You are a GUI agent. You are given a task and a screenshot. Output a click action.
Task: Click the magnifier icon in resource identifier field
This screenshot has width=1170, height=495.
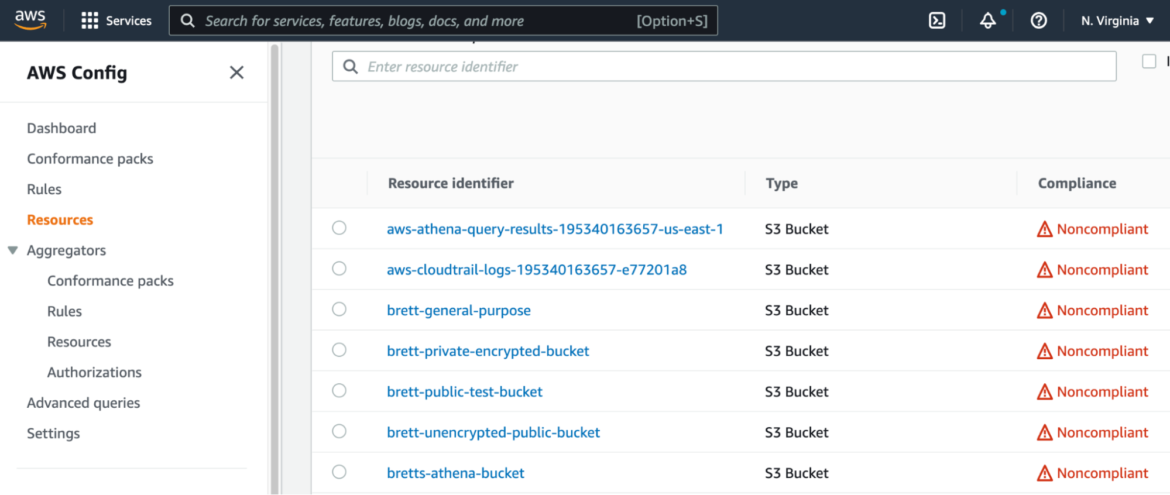[350, 66]
